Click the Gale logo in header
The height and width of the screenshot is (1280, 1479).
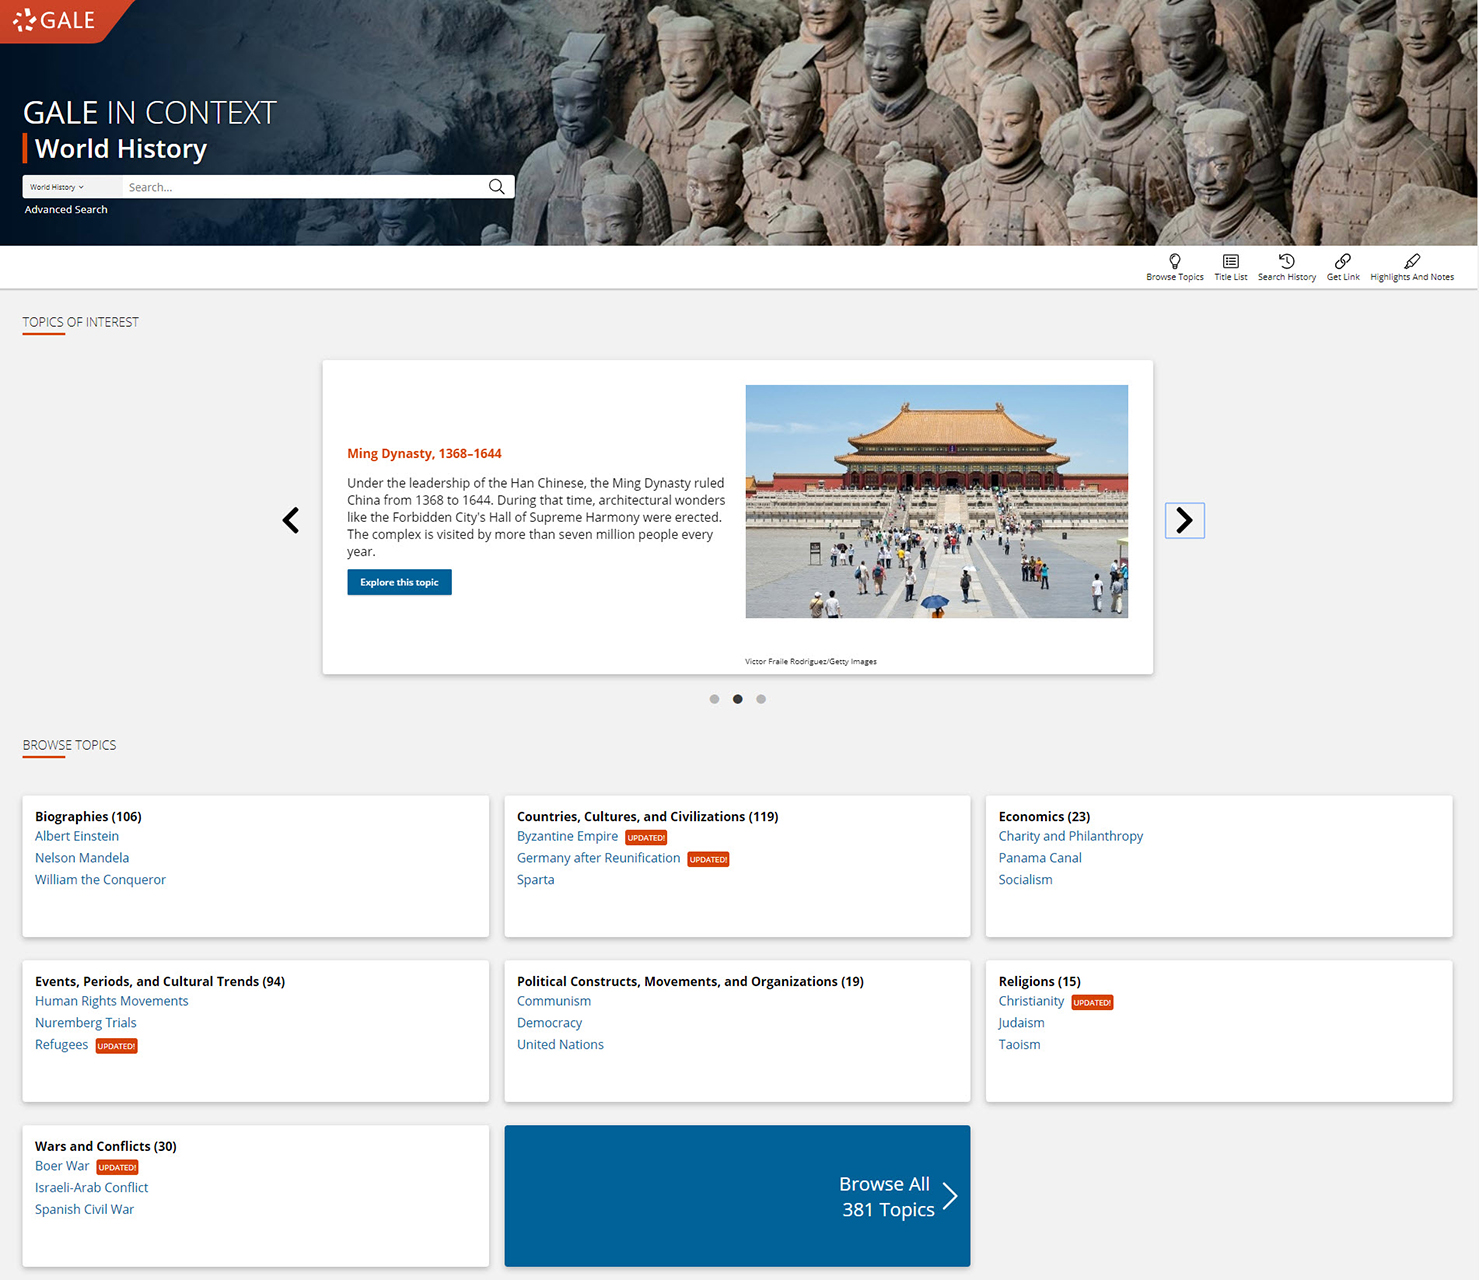(x=54, y=20)
